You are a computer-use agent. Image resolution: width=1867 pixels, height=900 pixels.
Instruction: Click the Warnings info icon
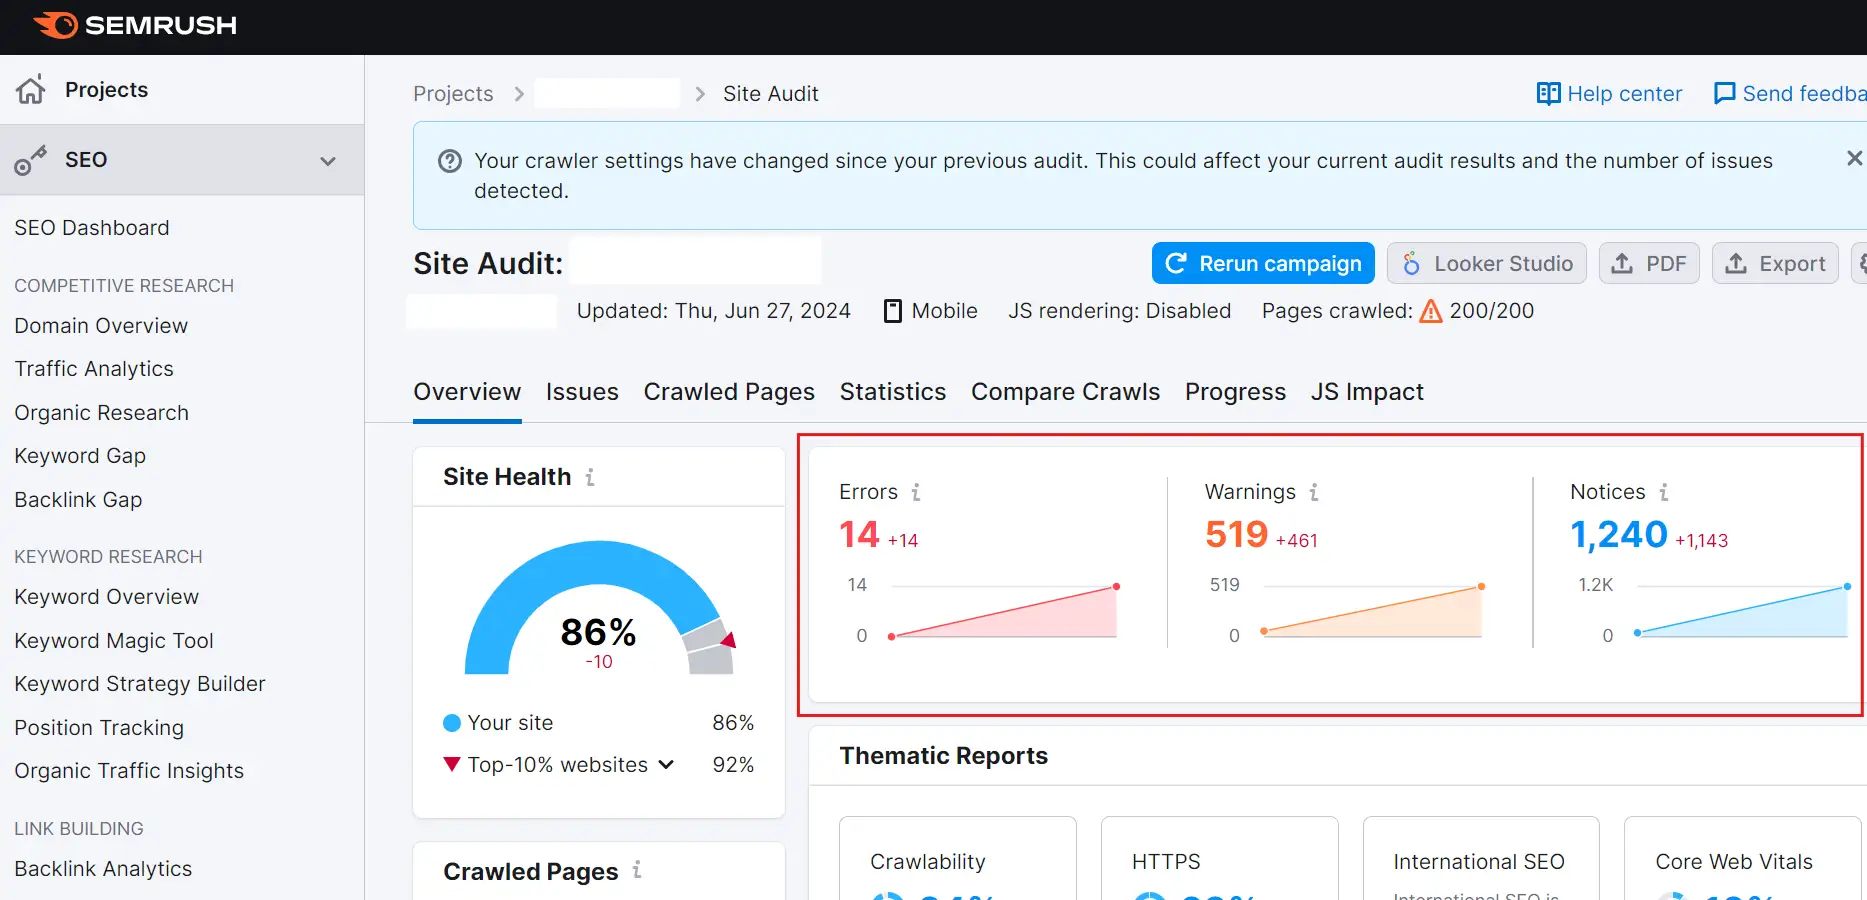pos(1314,493)
